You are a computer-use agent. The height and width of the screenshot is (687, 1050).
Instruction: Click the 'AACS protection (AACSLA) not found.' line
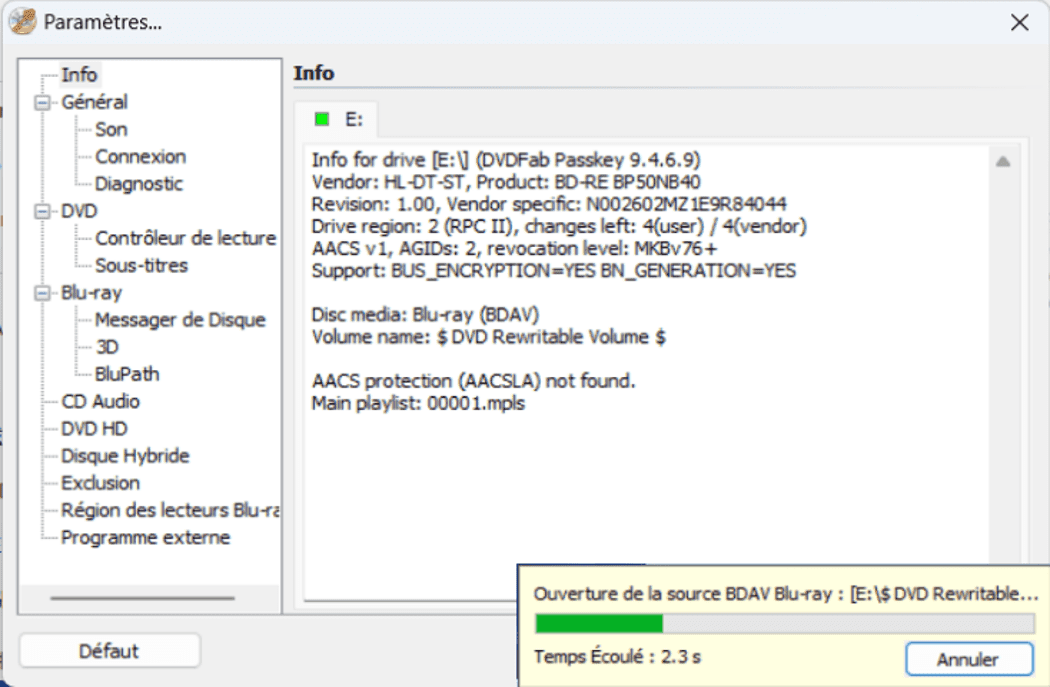[x=473, y=381]
